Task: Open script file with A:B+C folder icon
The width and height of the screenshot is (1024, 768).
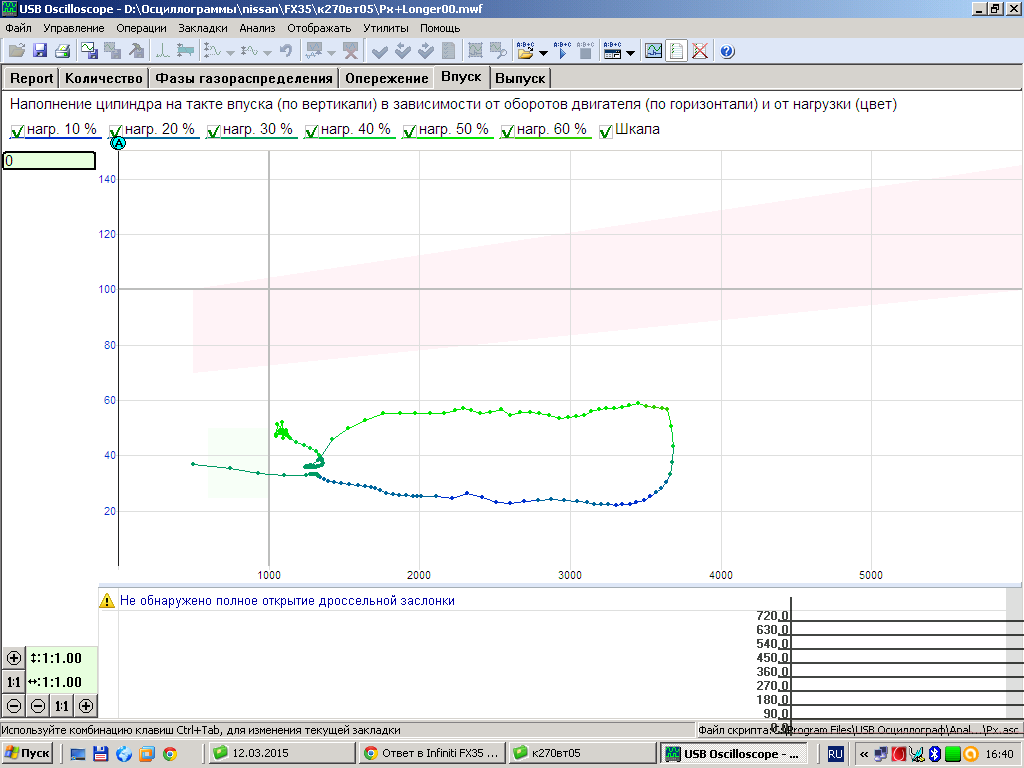Action: (x=525, y=51)
